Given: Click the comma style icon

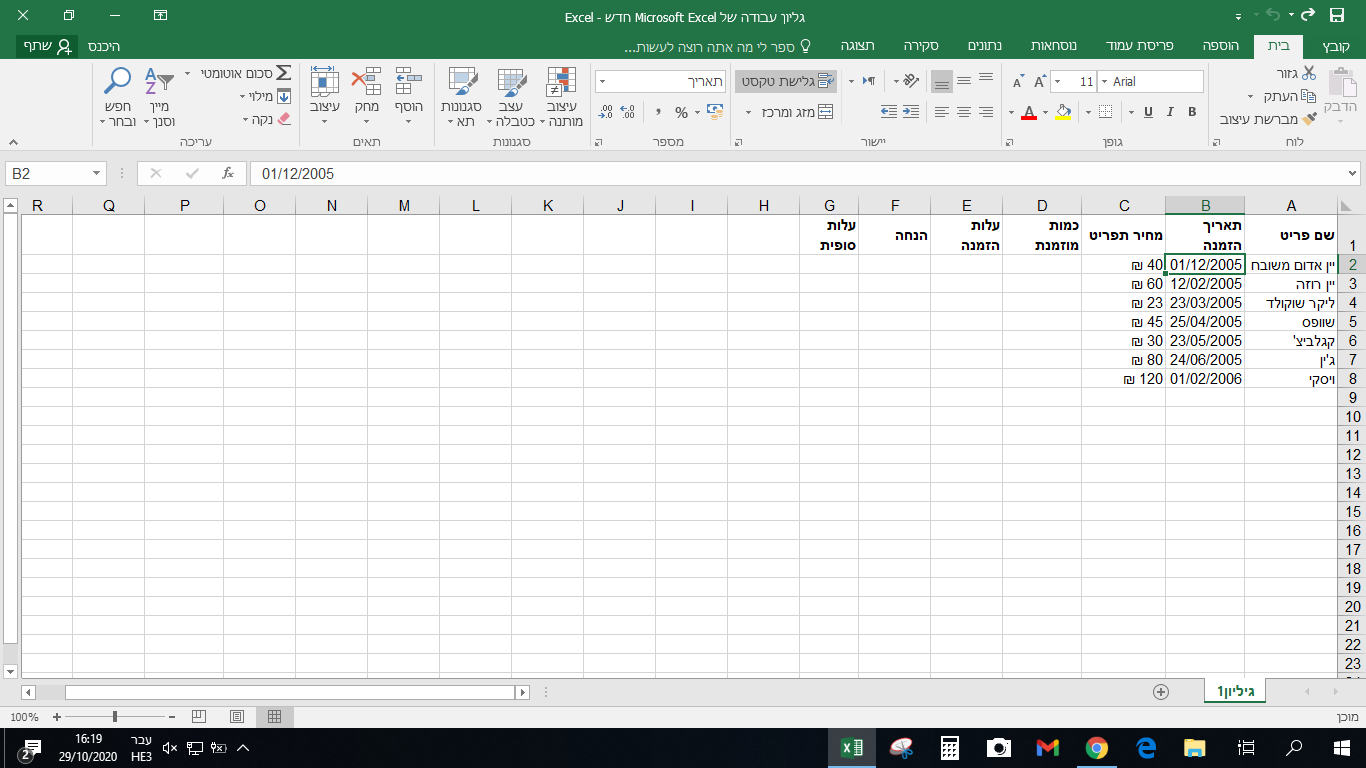Looking at the screenshot, I should click(x=658, y=113).
